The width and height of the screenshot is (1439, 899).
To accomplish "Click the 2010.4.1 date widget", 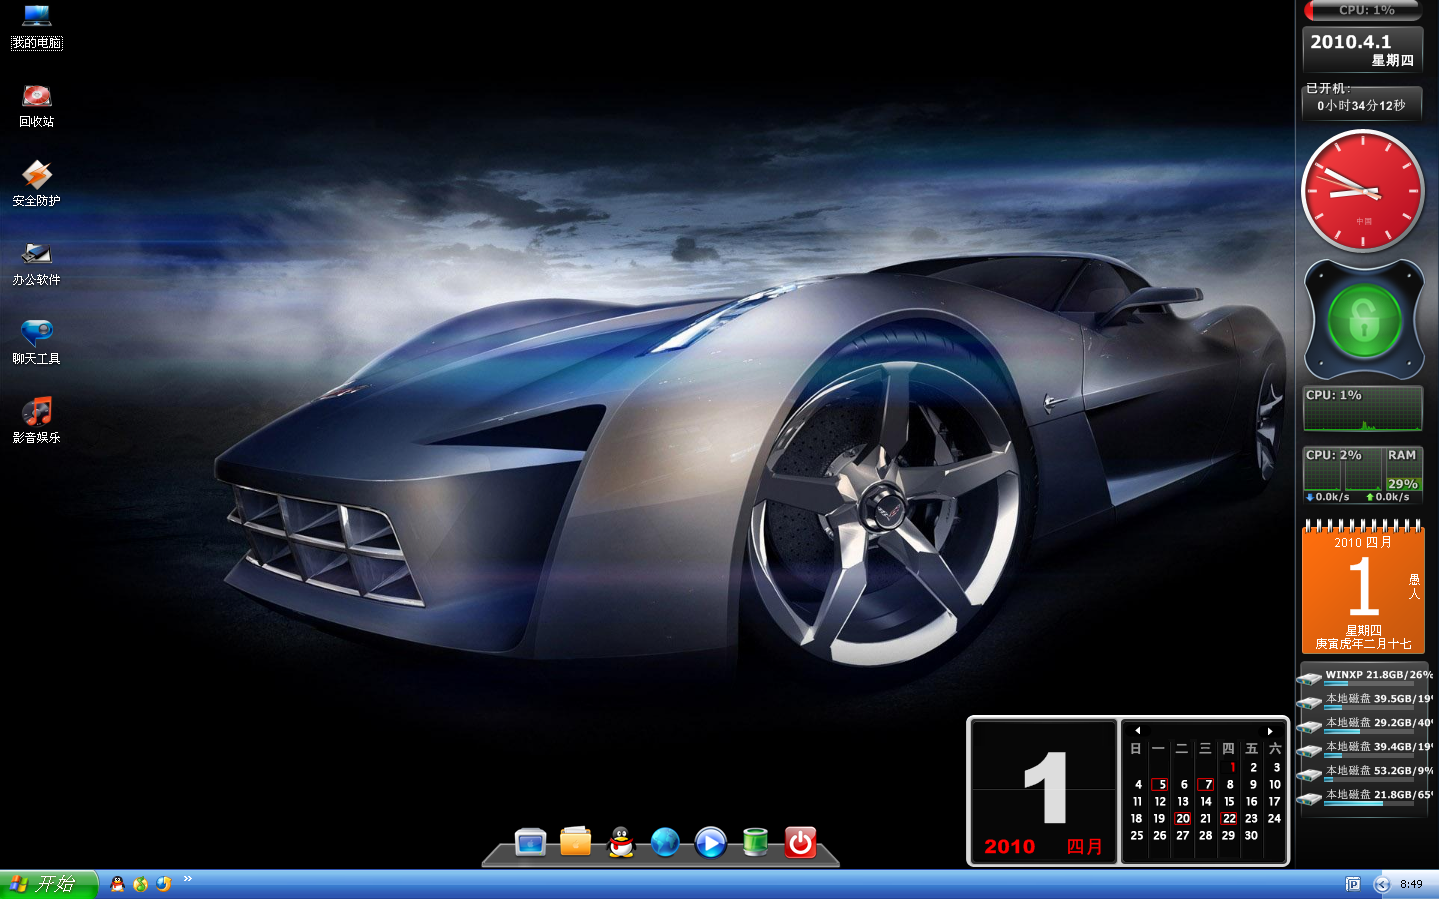I will (1363, 49).
